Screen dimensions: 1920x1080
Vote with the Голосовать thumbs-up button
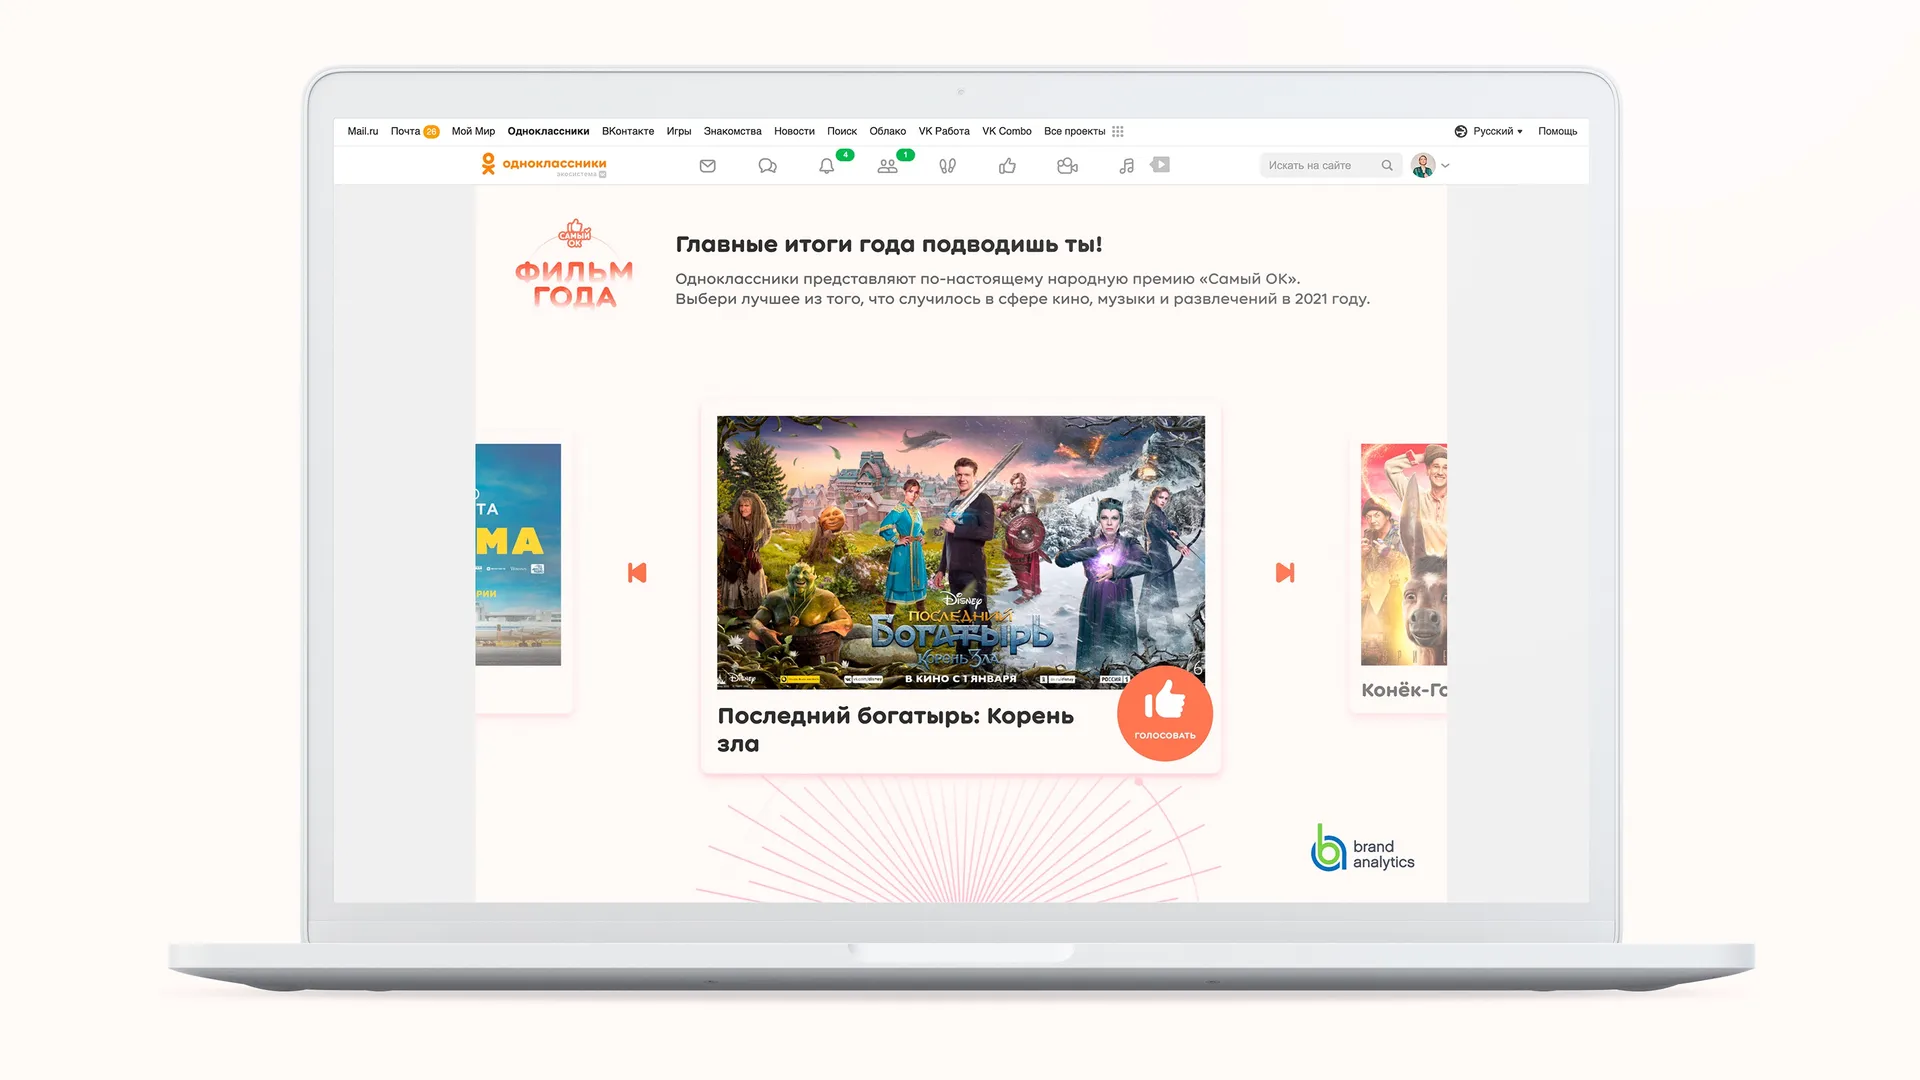tap(1165, 713)
